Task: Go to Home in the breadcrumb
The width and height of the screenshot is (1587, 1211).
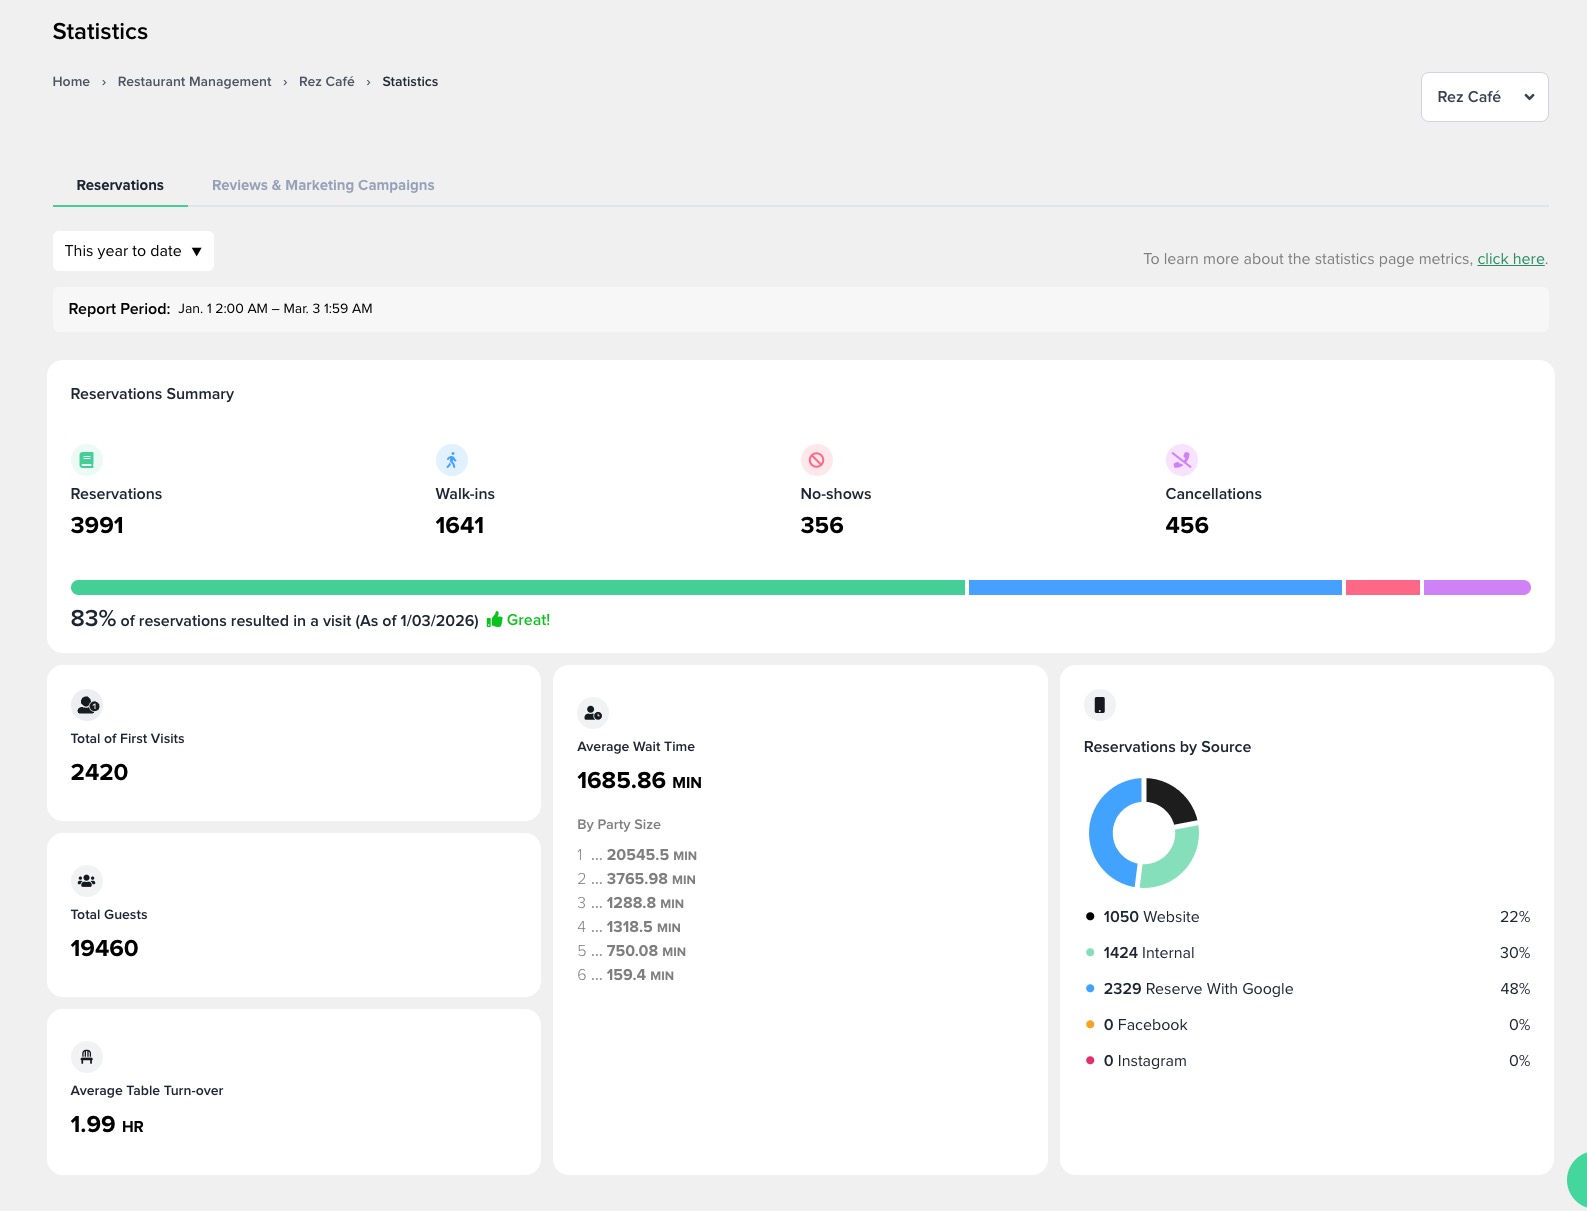Action: [x=71, y=82]
